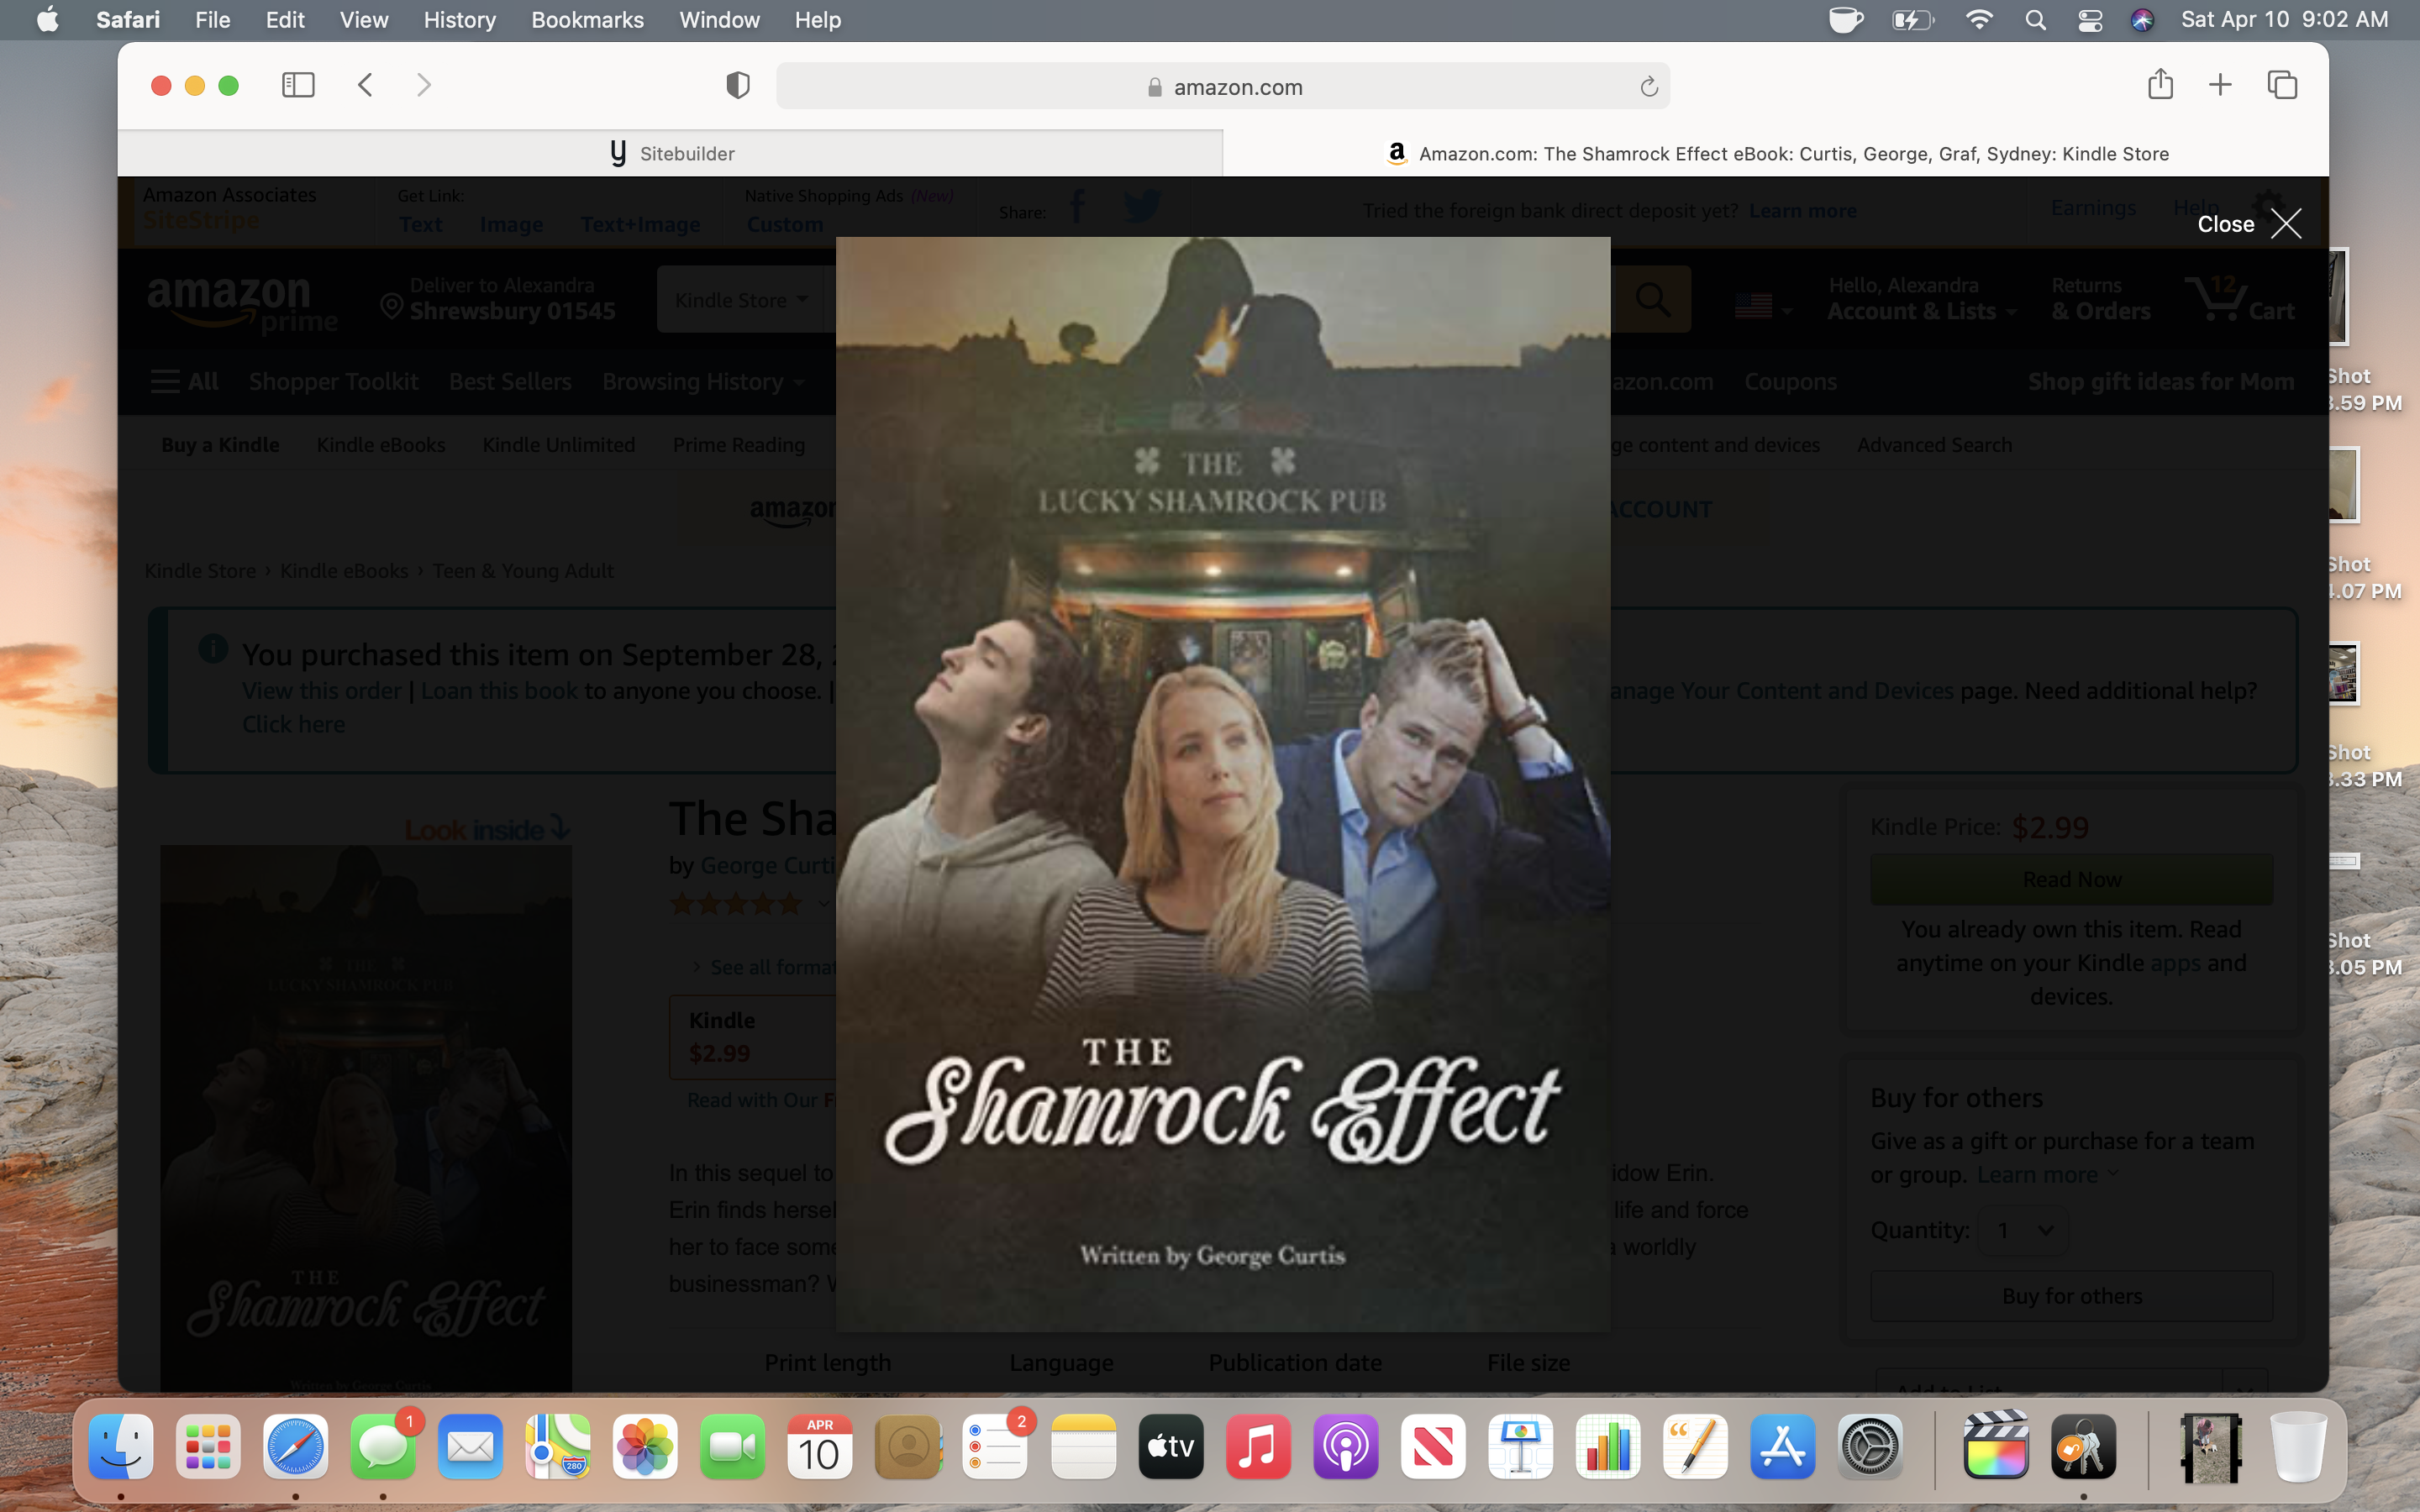This screenshot has height=1512, width=2420.
Task: Open FaceTime from the Dock
Action: [733, 1446]
